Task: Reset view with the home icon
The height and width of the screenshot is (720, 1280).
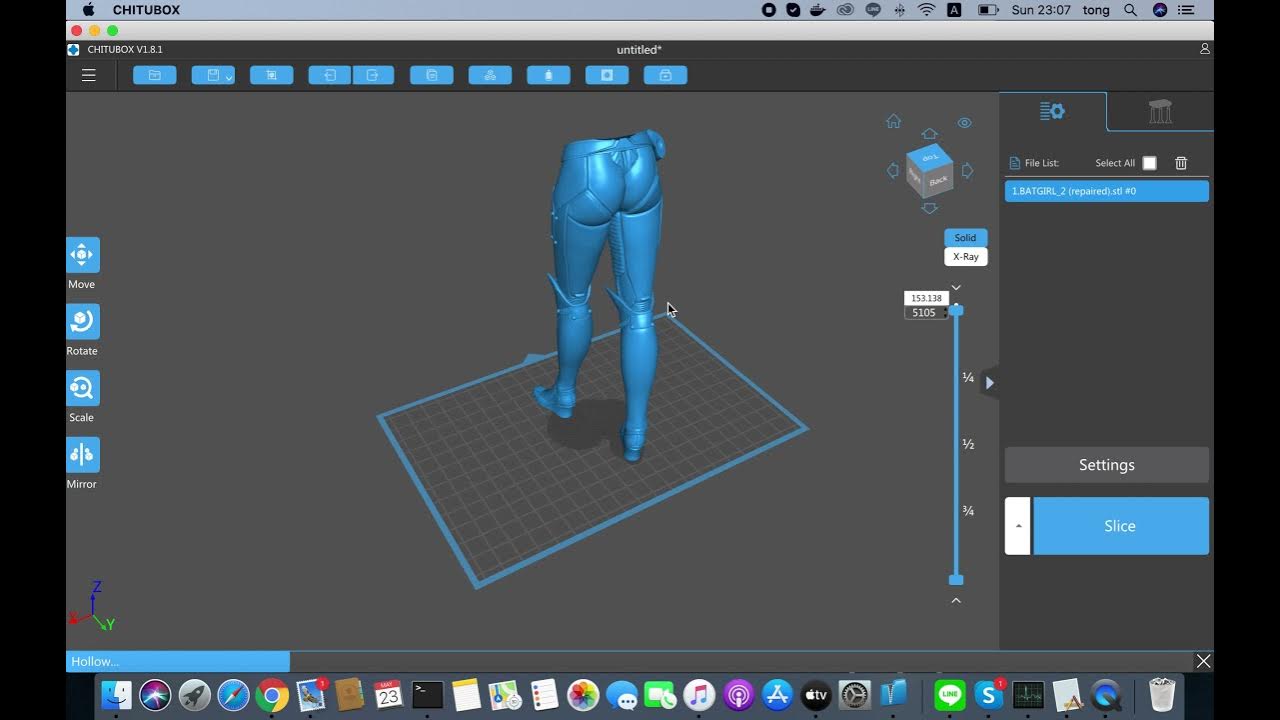Action: 894,121
